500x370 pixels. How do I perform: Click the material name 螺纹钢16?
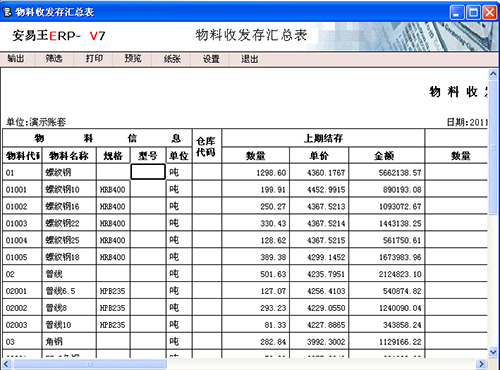tap(62, 207)
